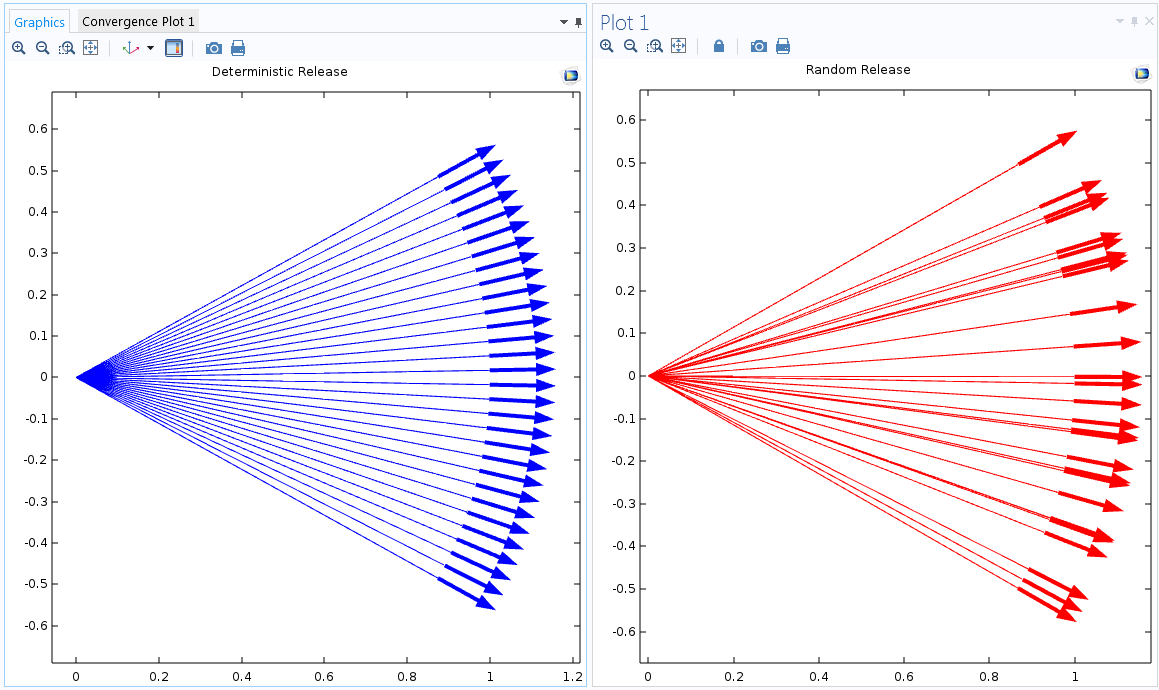This screenshot has height=690, width=1159.
Task: Take image snapshot of the Graphics window
Action: click(214, 48)
